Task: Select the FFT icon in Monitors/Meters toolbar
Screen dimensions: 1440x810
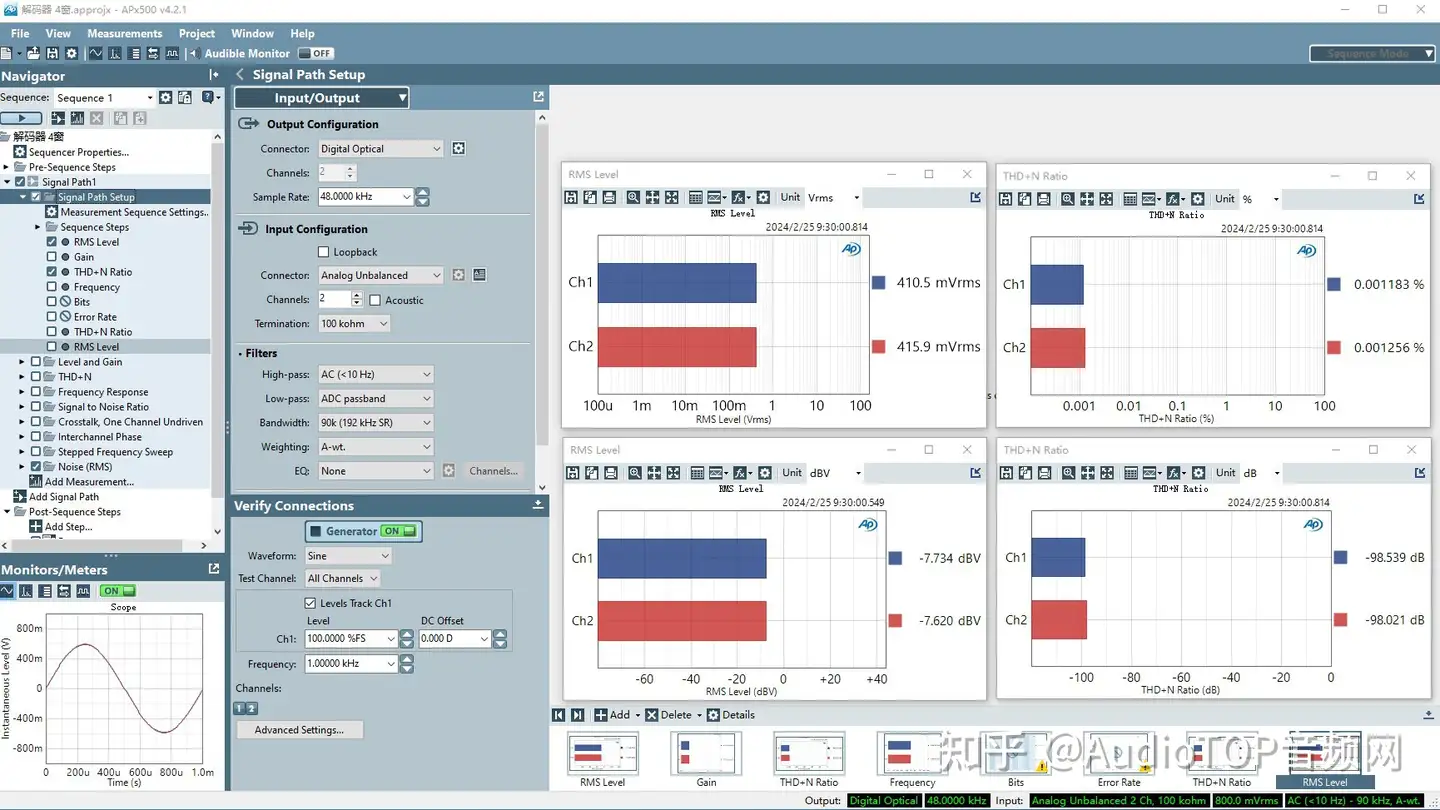Action: point(26,591)
